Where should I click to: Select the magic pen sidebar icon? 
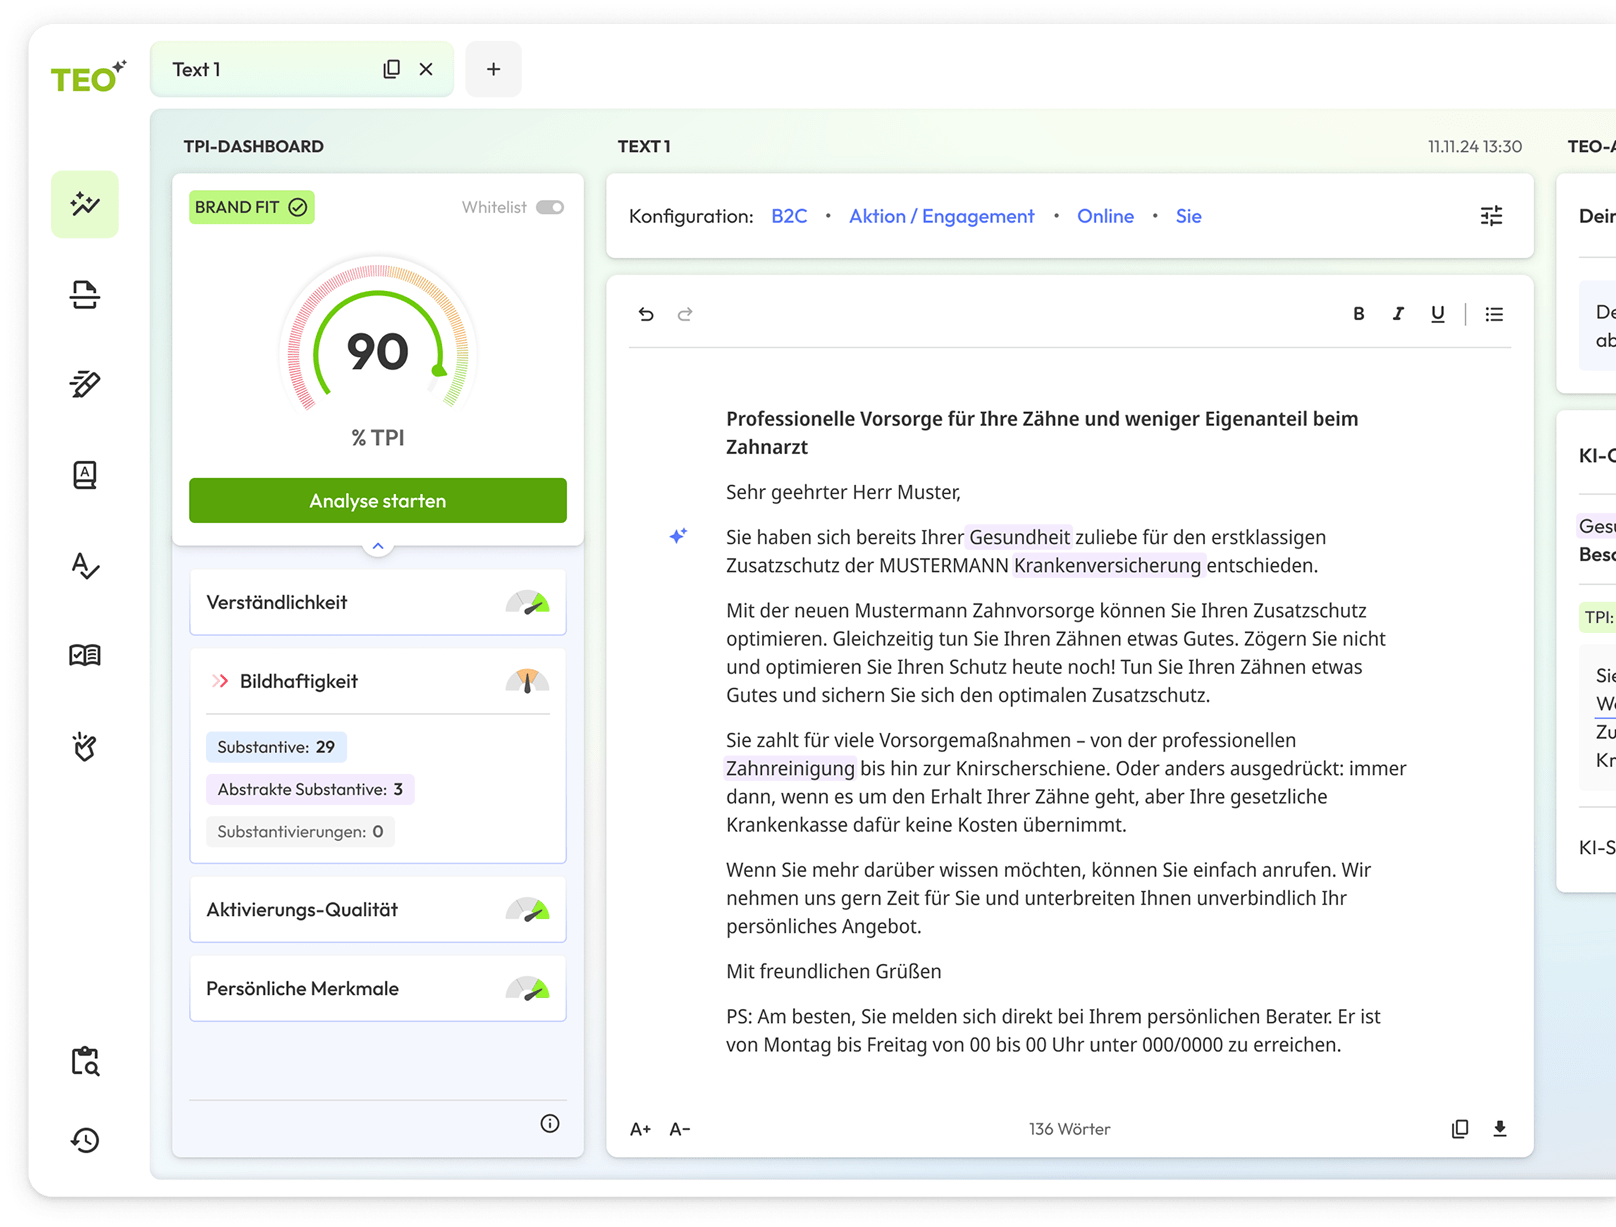pos(85,384)
